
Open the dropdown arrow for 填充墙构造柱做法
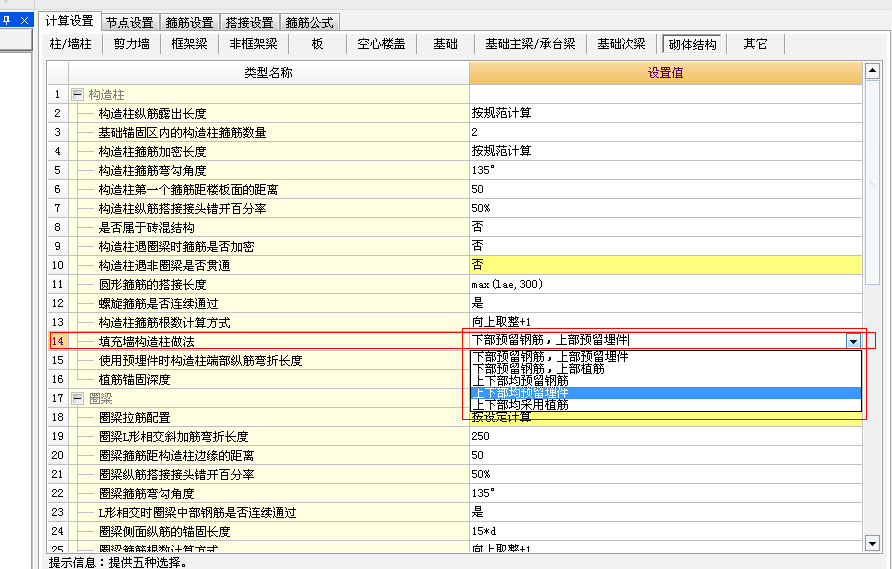point(853,341)
